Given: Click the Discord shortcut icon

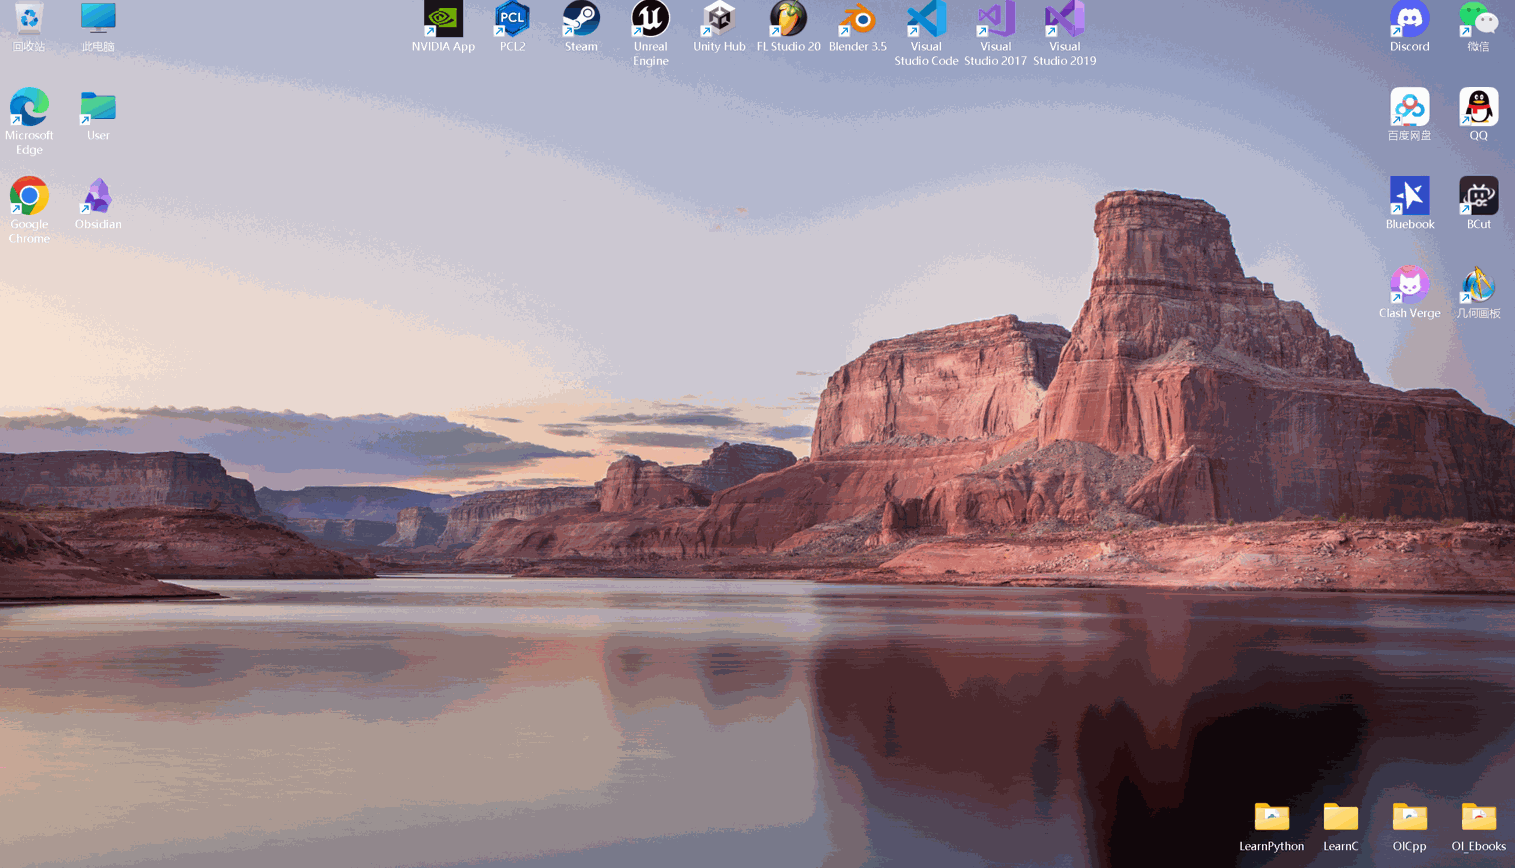Looking at the screenshot, I should click(x=1409, y=20).
